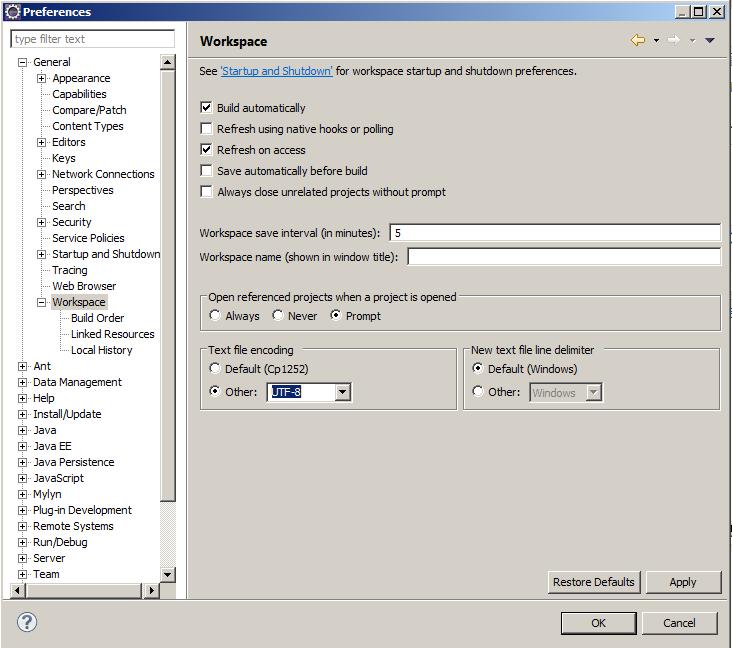
Task: Collapse the General tree node
Action: click(23, 62)
